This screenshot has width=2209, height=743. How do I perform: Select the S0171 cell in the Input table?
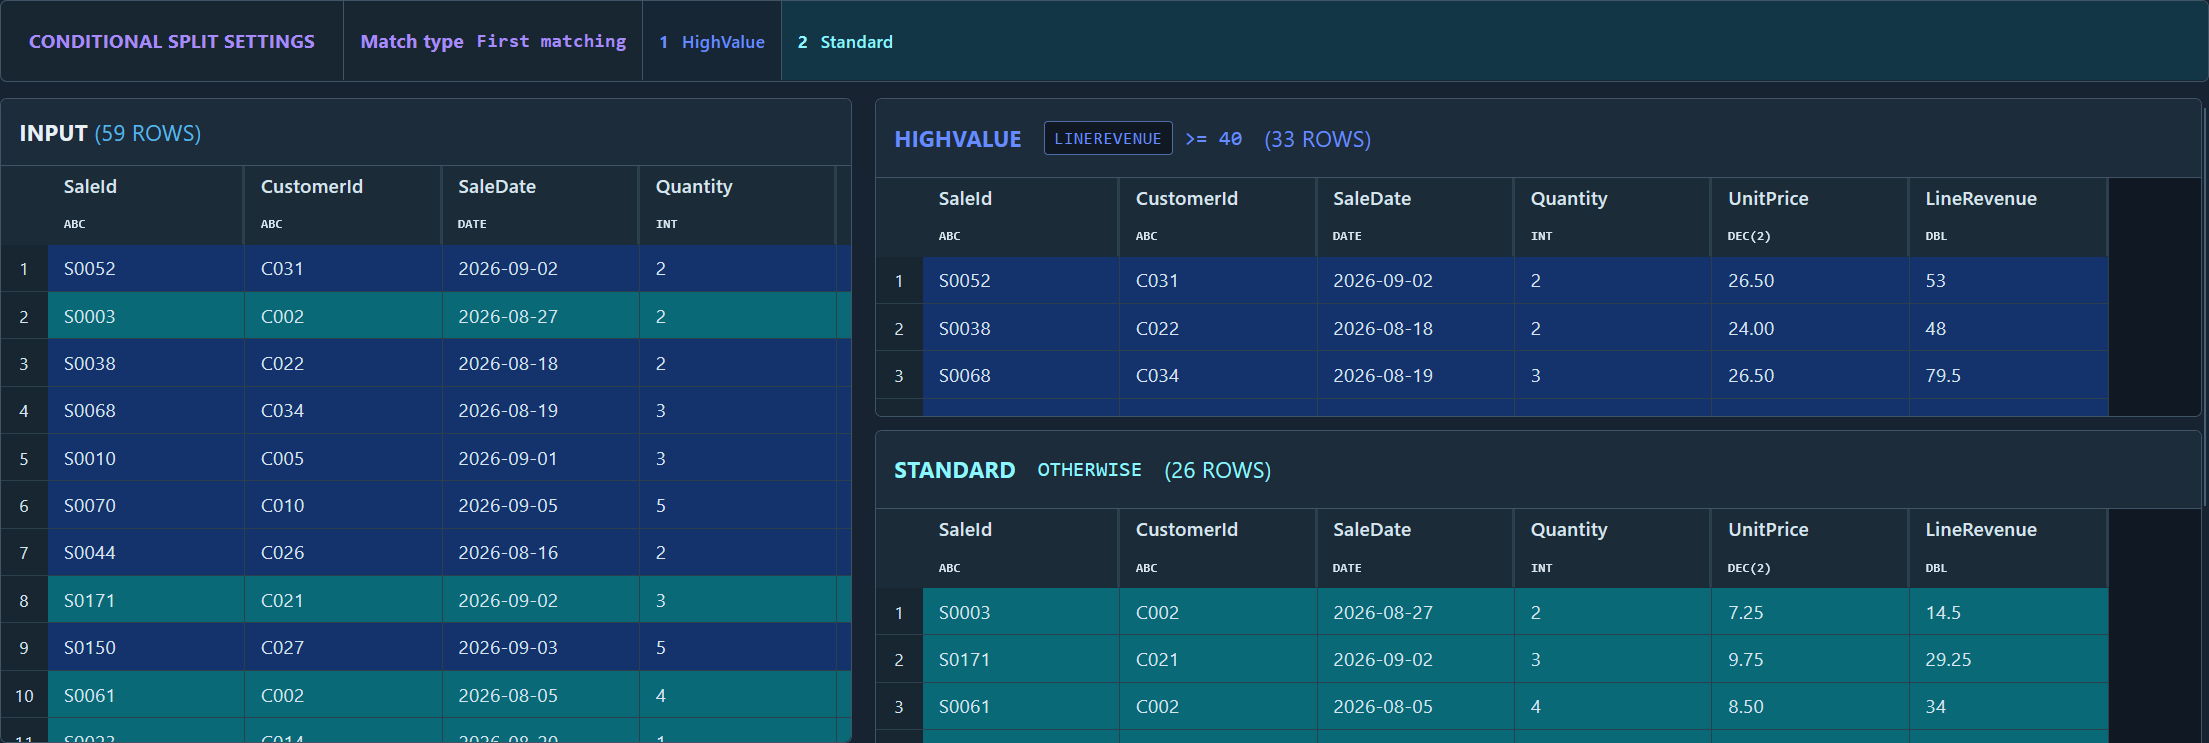[146, 600]
